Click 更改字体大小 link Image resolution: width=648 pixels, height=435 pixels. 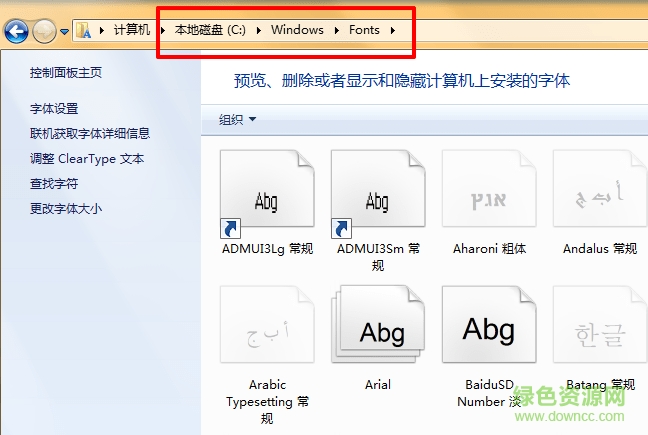[x=66, y=208]
